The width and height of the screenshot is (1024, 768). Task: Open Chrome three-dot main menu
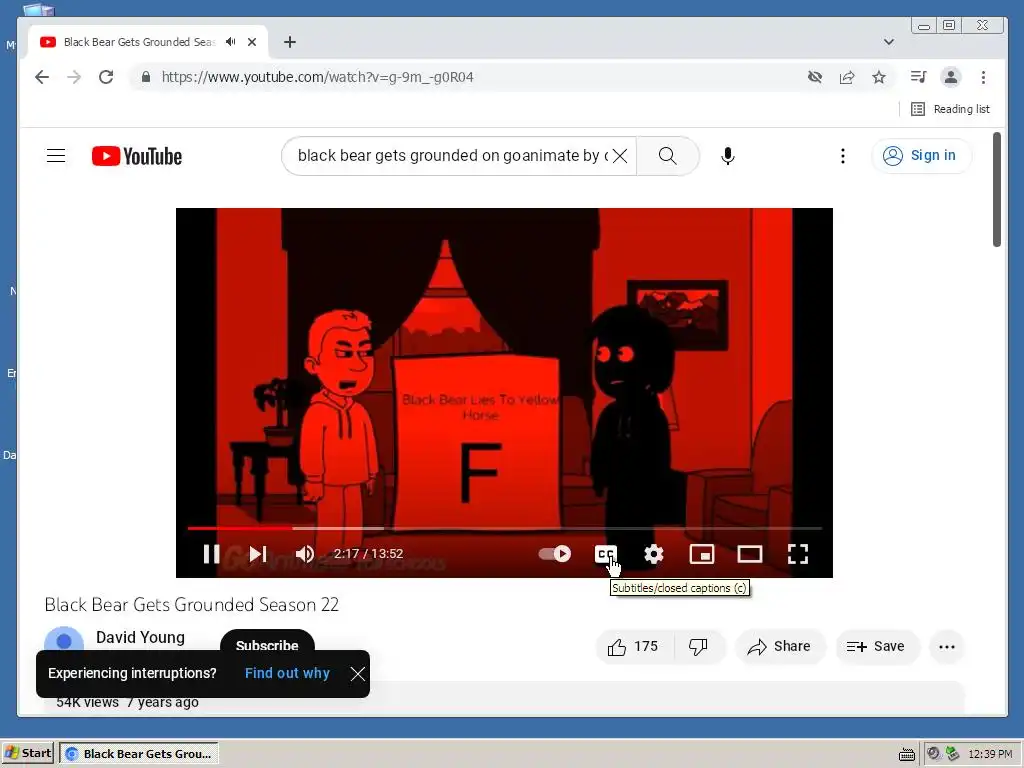click(984, 77)
